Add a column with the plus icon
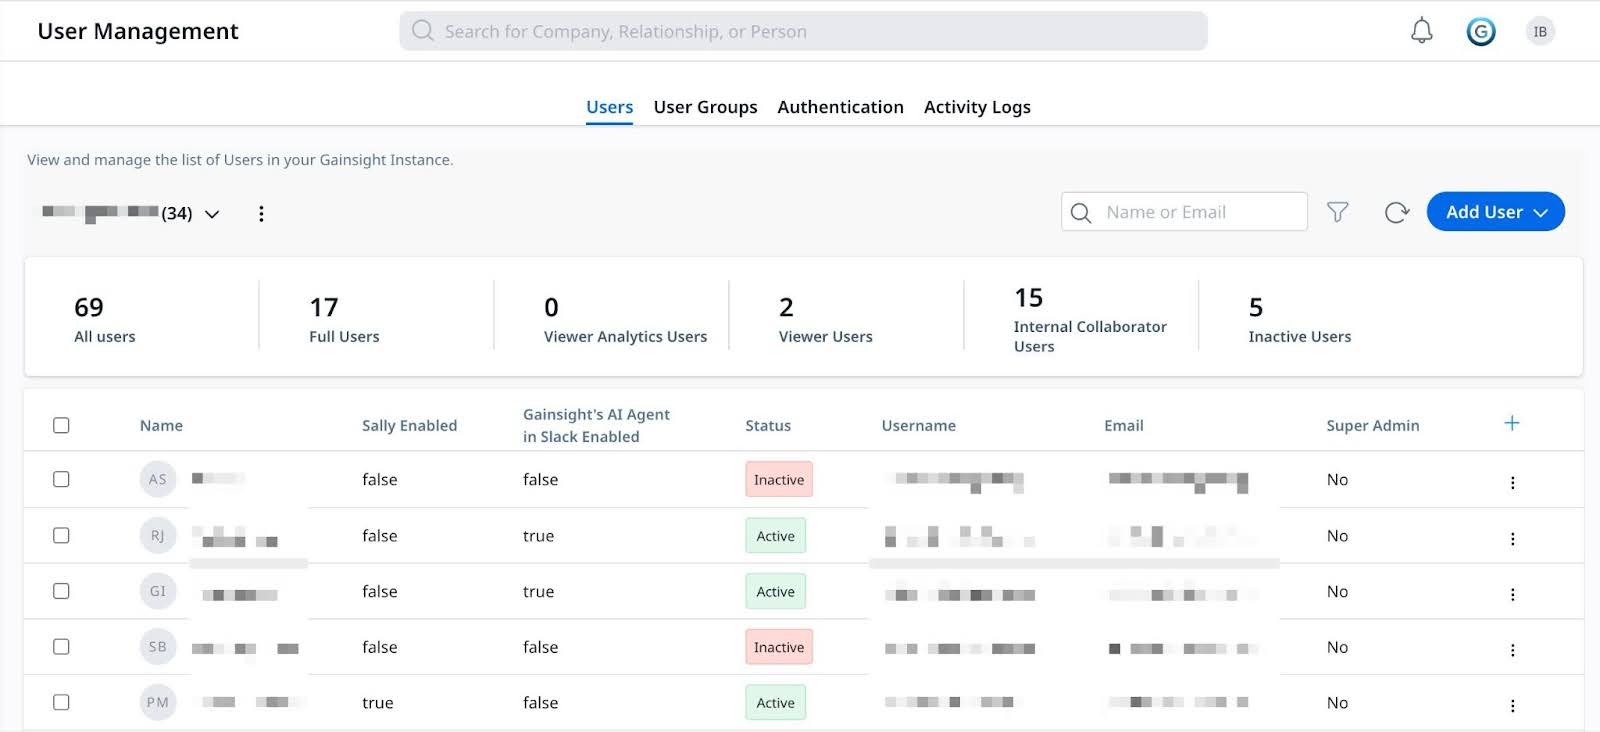Viewport: 1600px width, 732px height. 1512,423
